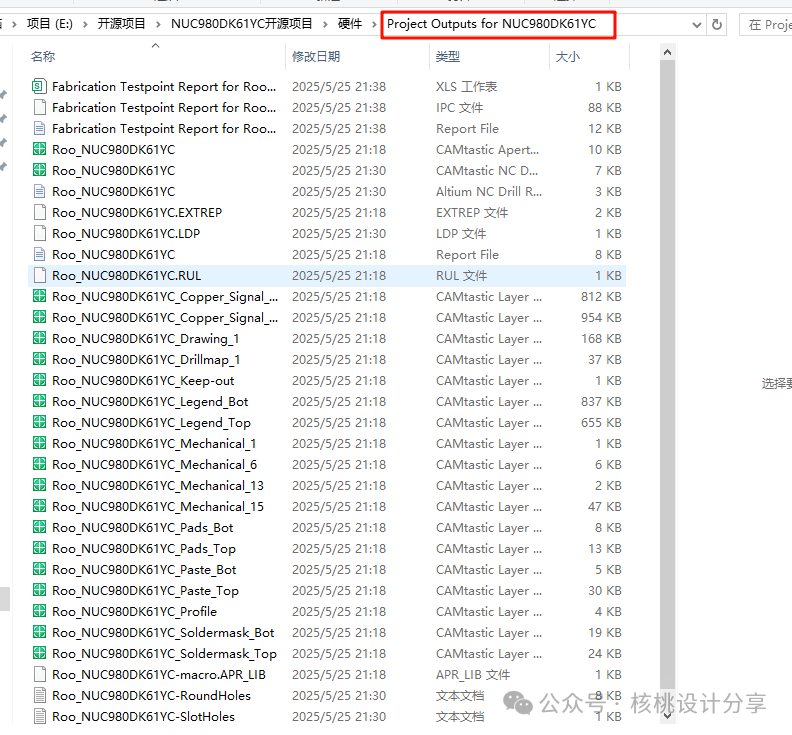This screenshot has height=735, width=792.
Task: Click the Roo_NUC980DK61YC_Profile file icon
Action: point(39,611)
